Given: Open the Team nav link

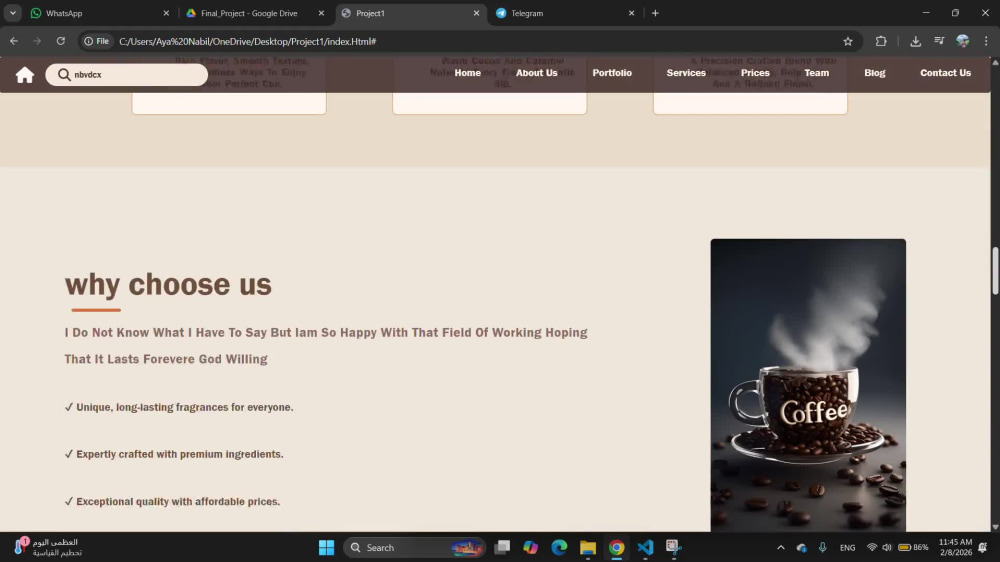Looking at the screenshot, I should (x=816, y=73).
